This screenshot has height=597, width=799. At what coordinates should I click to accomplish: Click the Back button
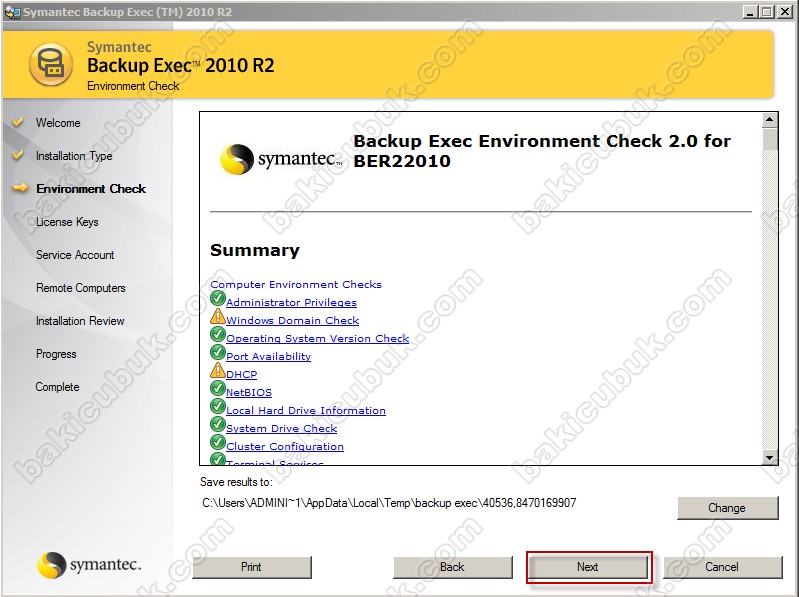tap(452, 567)
